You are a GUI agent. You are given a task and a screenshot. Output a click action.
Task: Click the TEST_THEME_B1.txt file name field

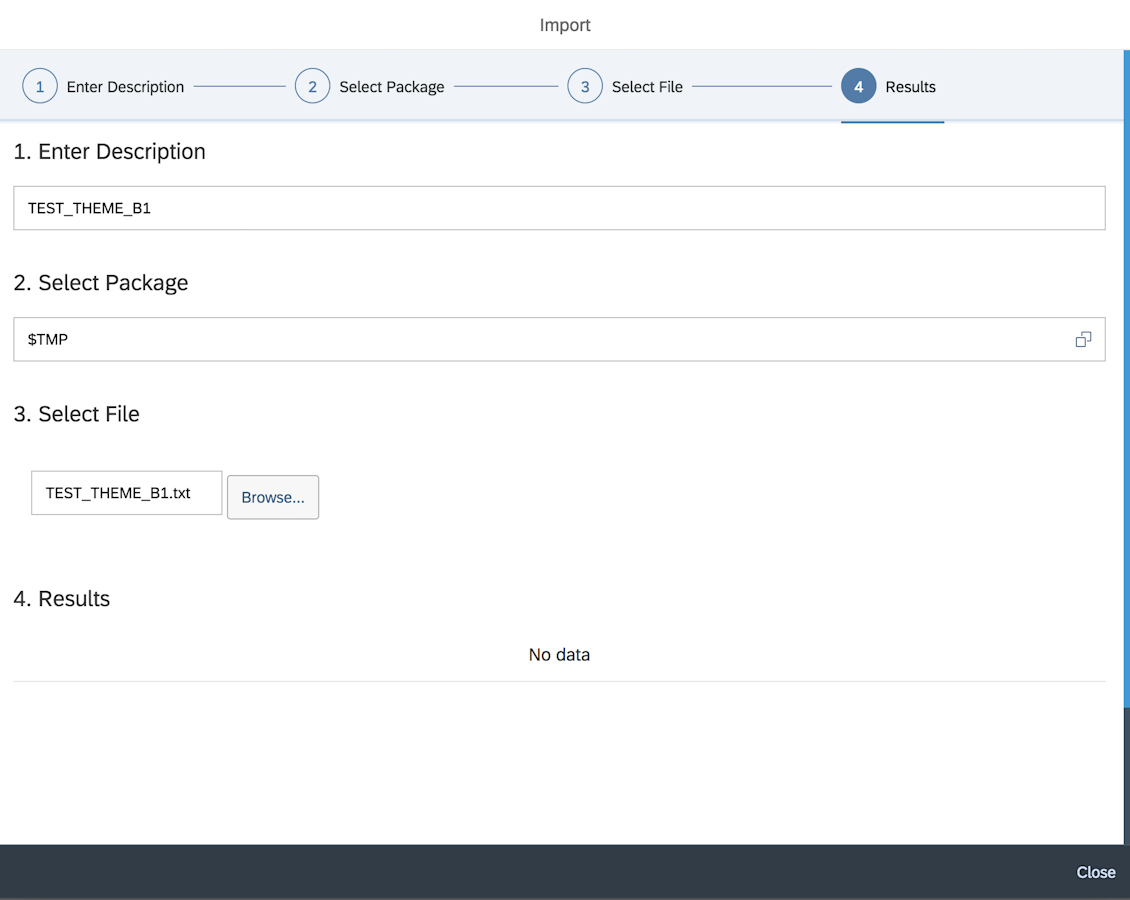pyautogui.click(x=127, y=493)
